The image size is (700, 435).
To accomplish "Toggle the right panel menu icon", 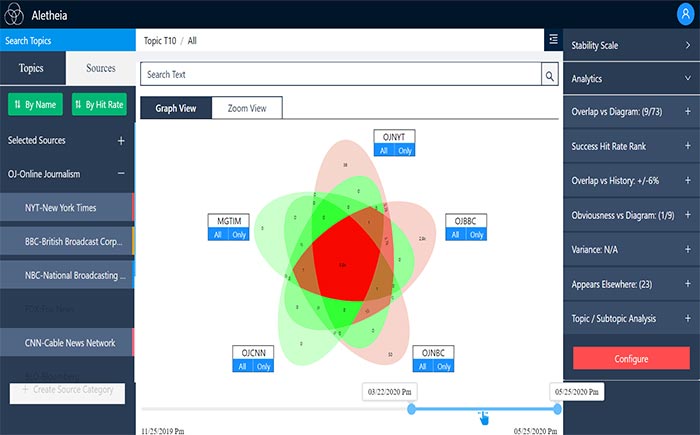I will (553, 40).
